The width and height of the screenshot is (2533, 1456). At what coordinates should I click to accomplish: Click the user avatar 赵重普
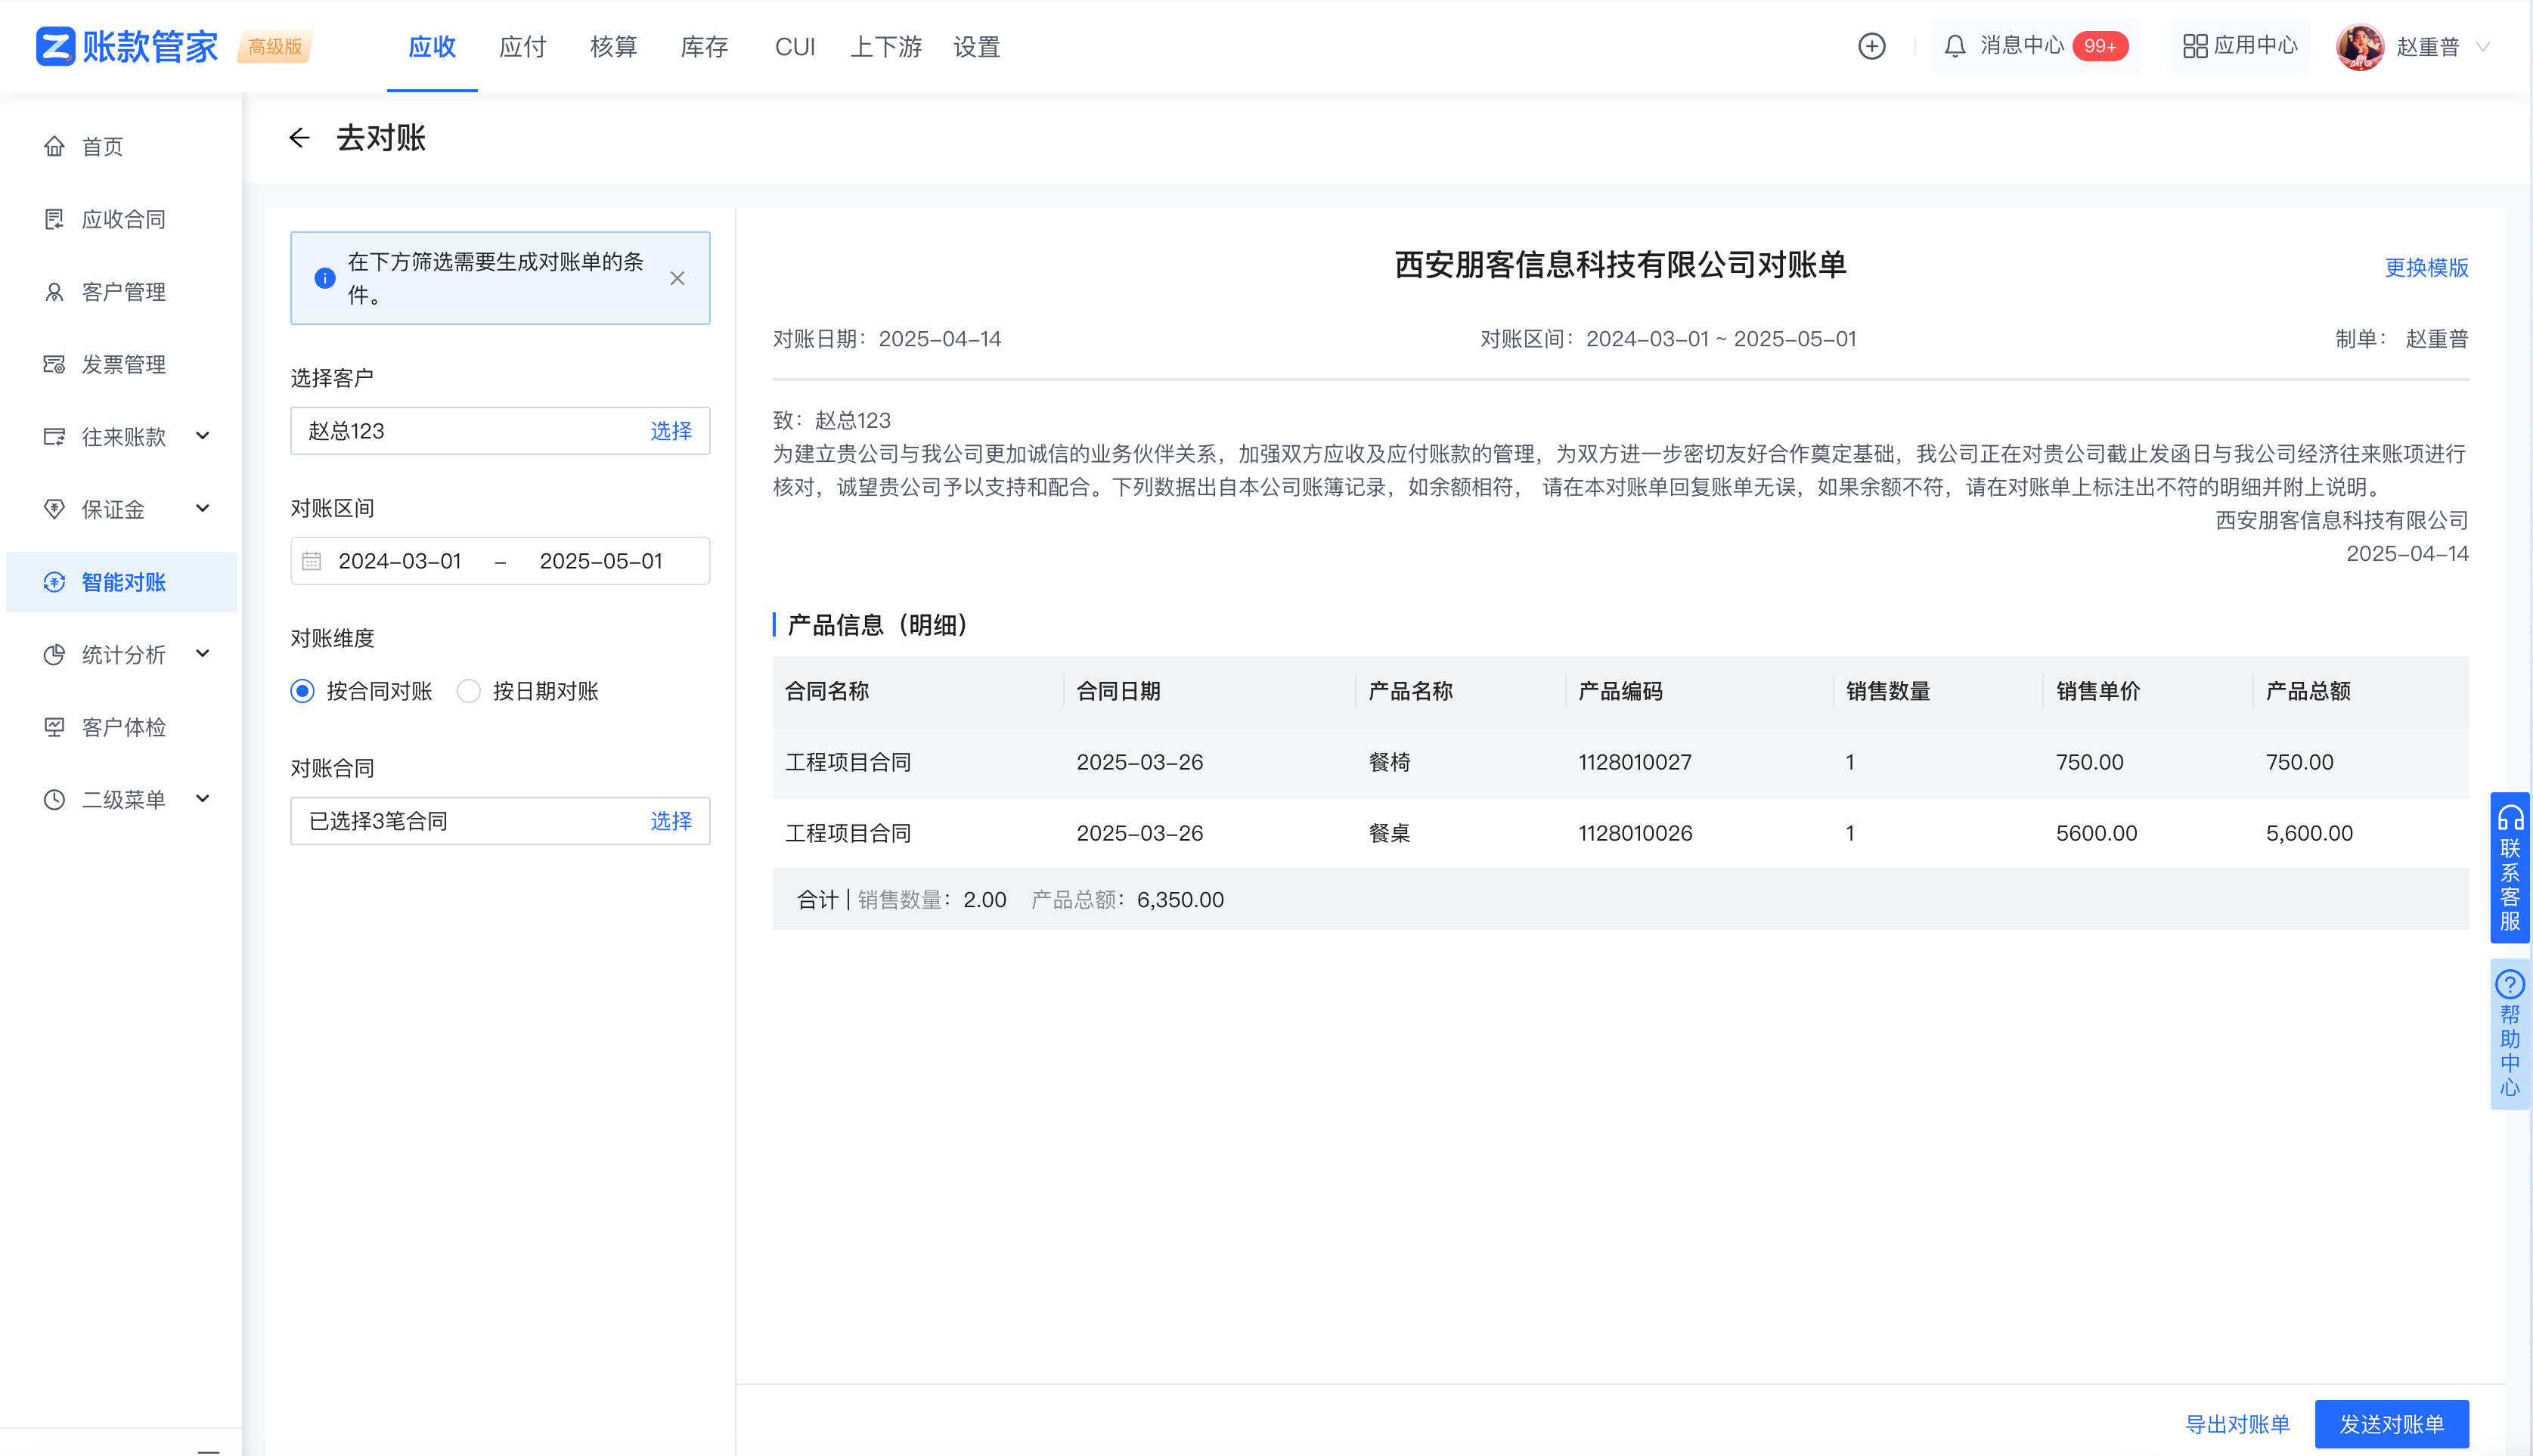click(2359, 46)
